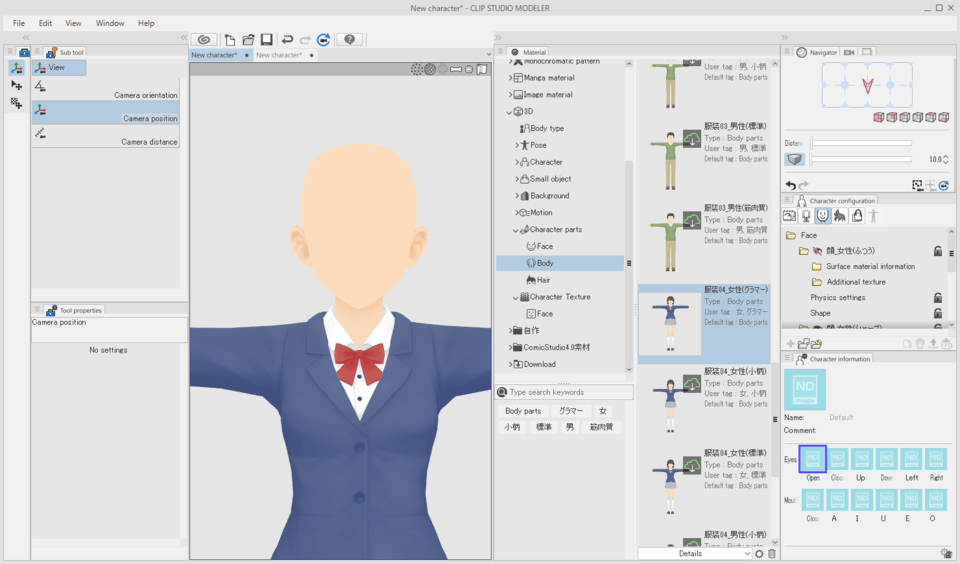The image size is (960, 564).
Task: Open CLIP STUDIO launcher spiral icon
Action: click(204, 40)
